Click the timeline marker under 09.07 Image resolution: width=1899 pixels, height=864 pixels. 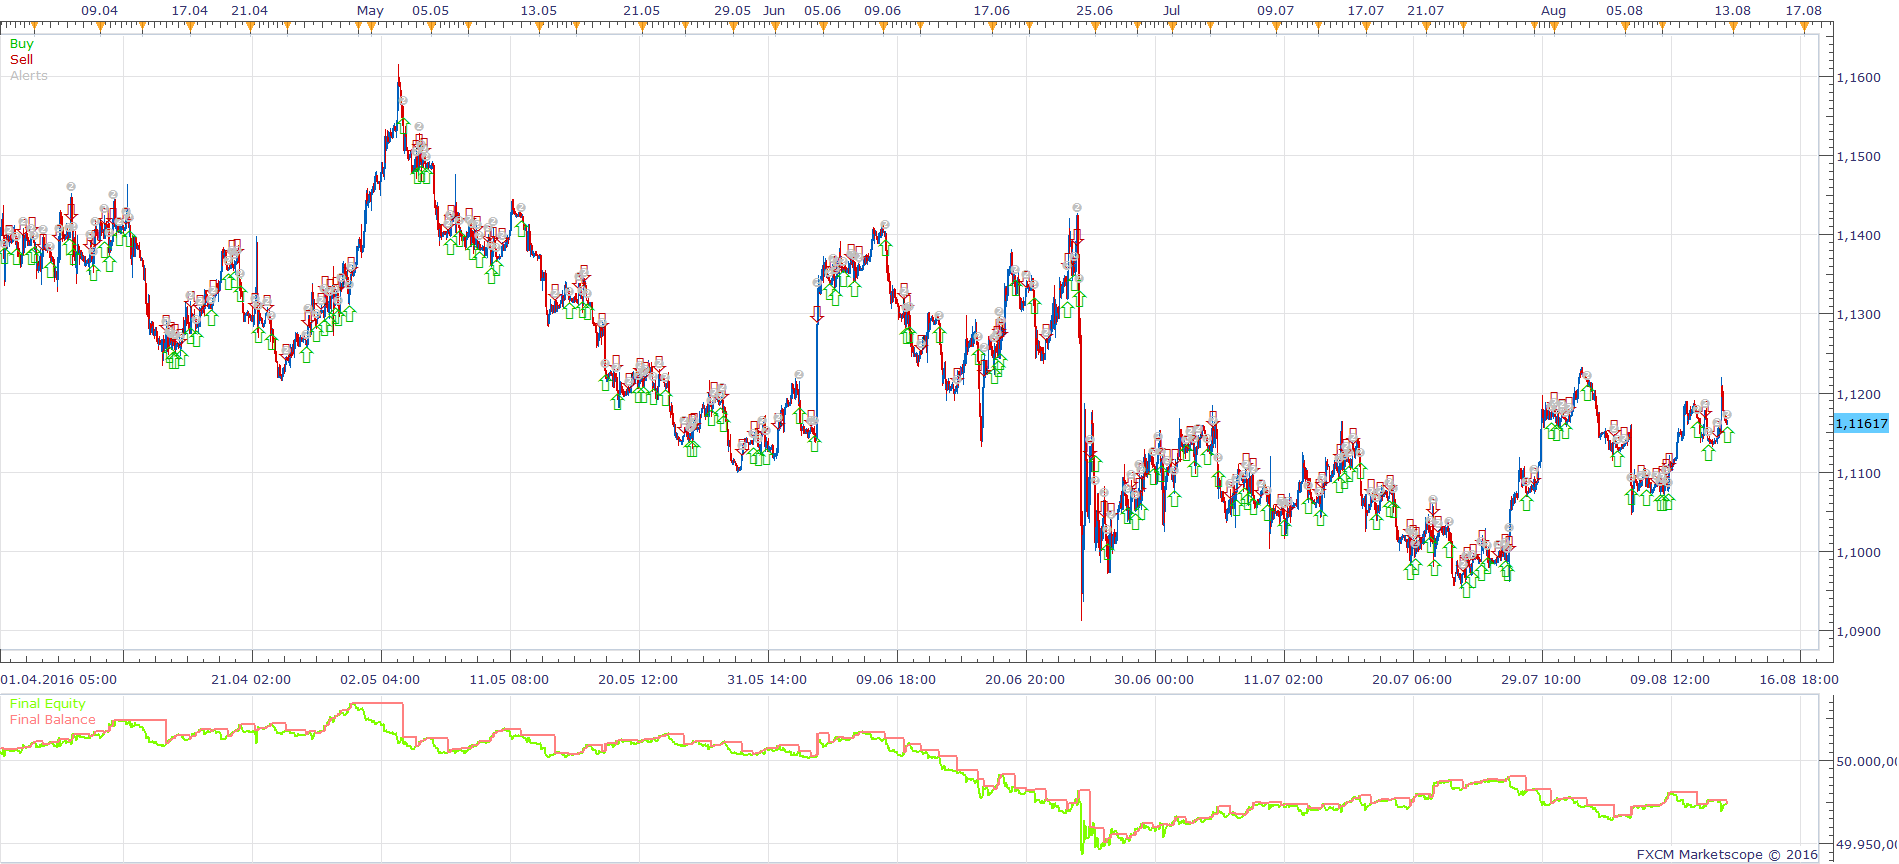tap(1276, 28)
